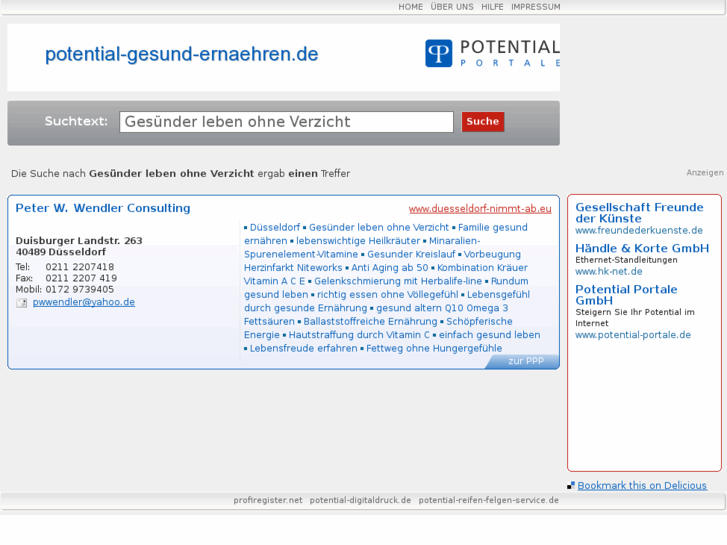This screenshot has height=545, width=727.
Task: Click the Fax number 0211 2207 419
Action: 81,278
